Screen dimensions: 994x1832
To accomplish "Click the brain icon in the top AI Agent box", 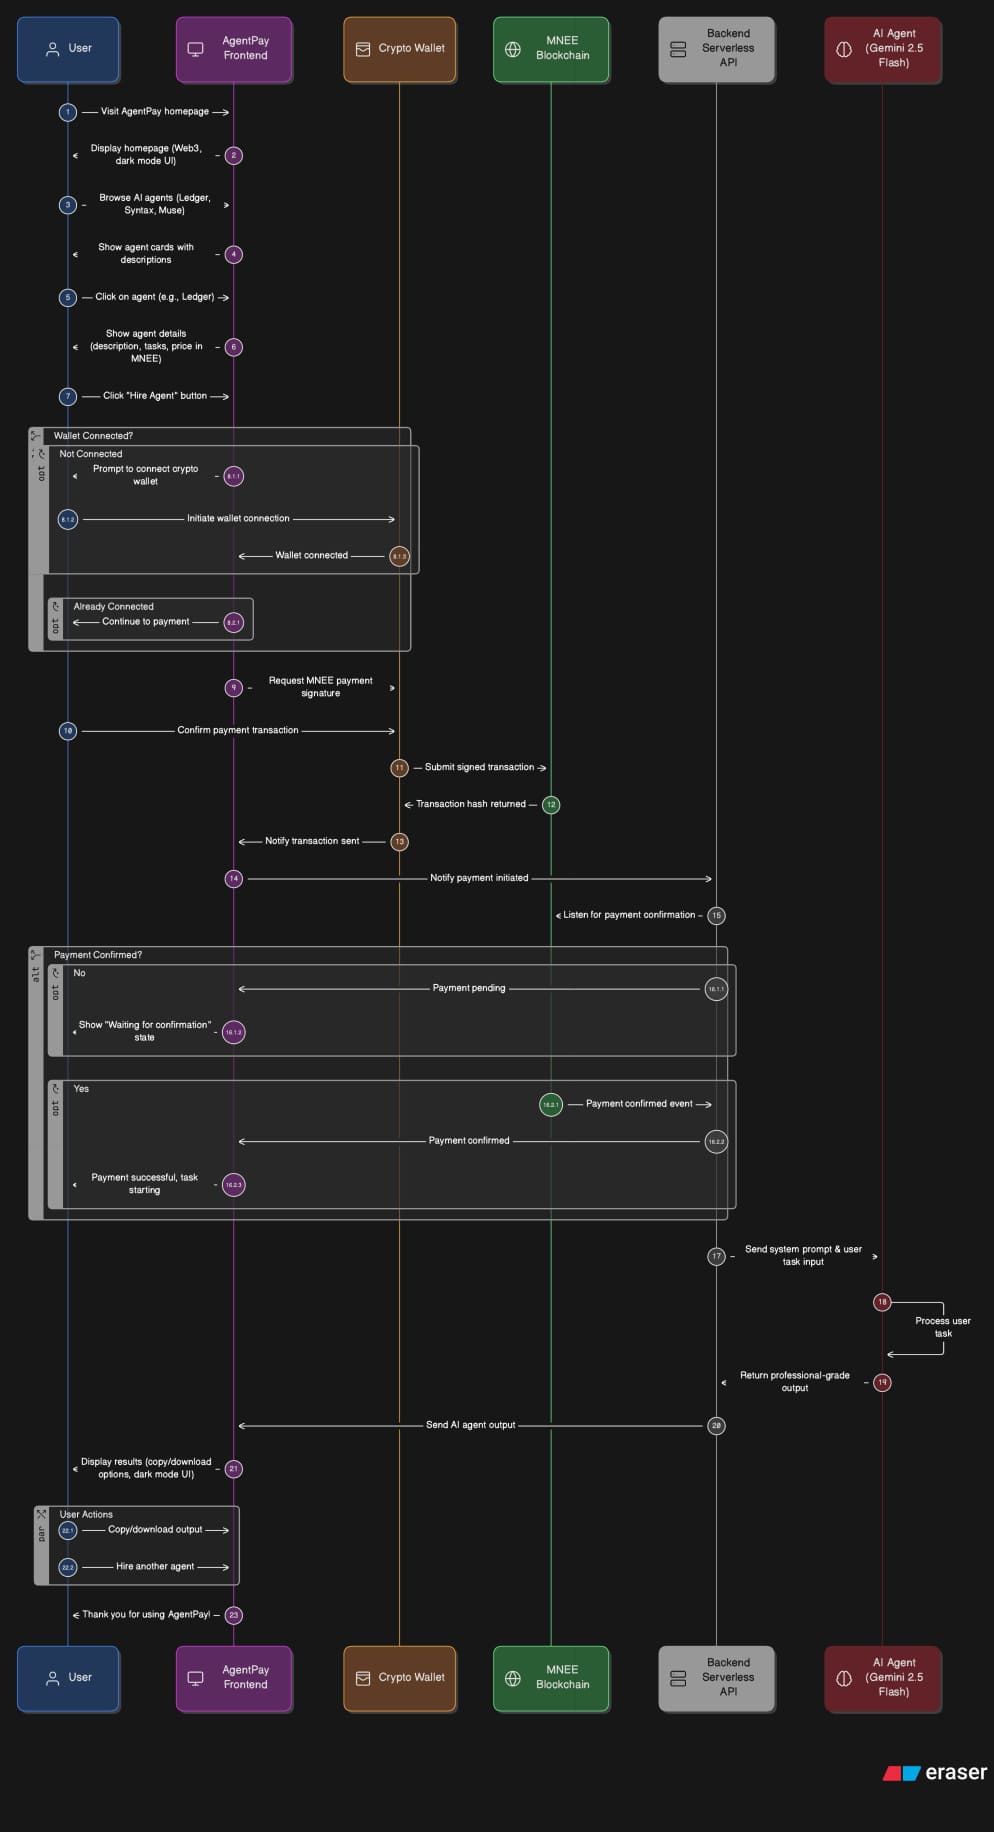I will (x=844, y=48).
